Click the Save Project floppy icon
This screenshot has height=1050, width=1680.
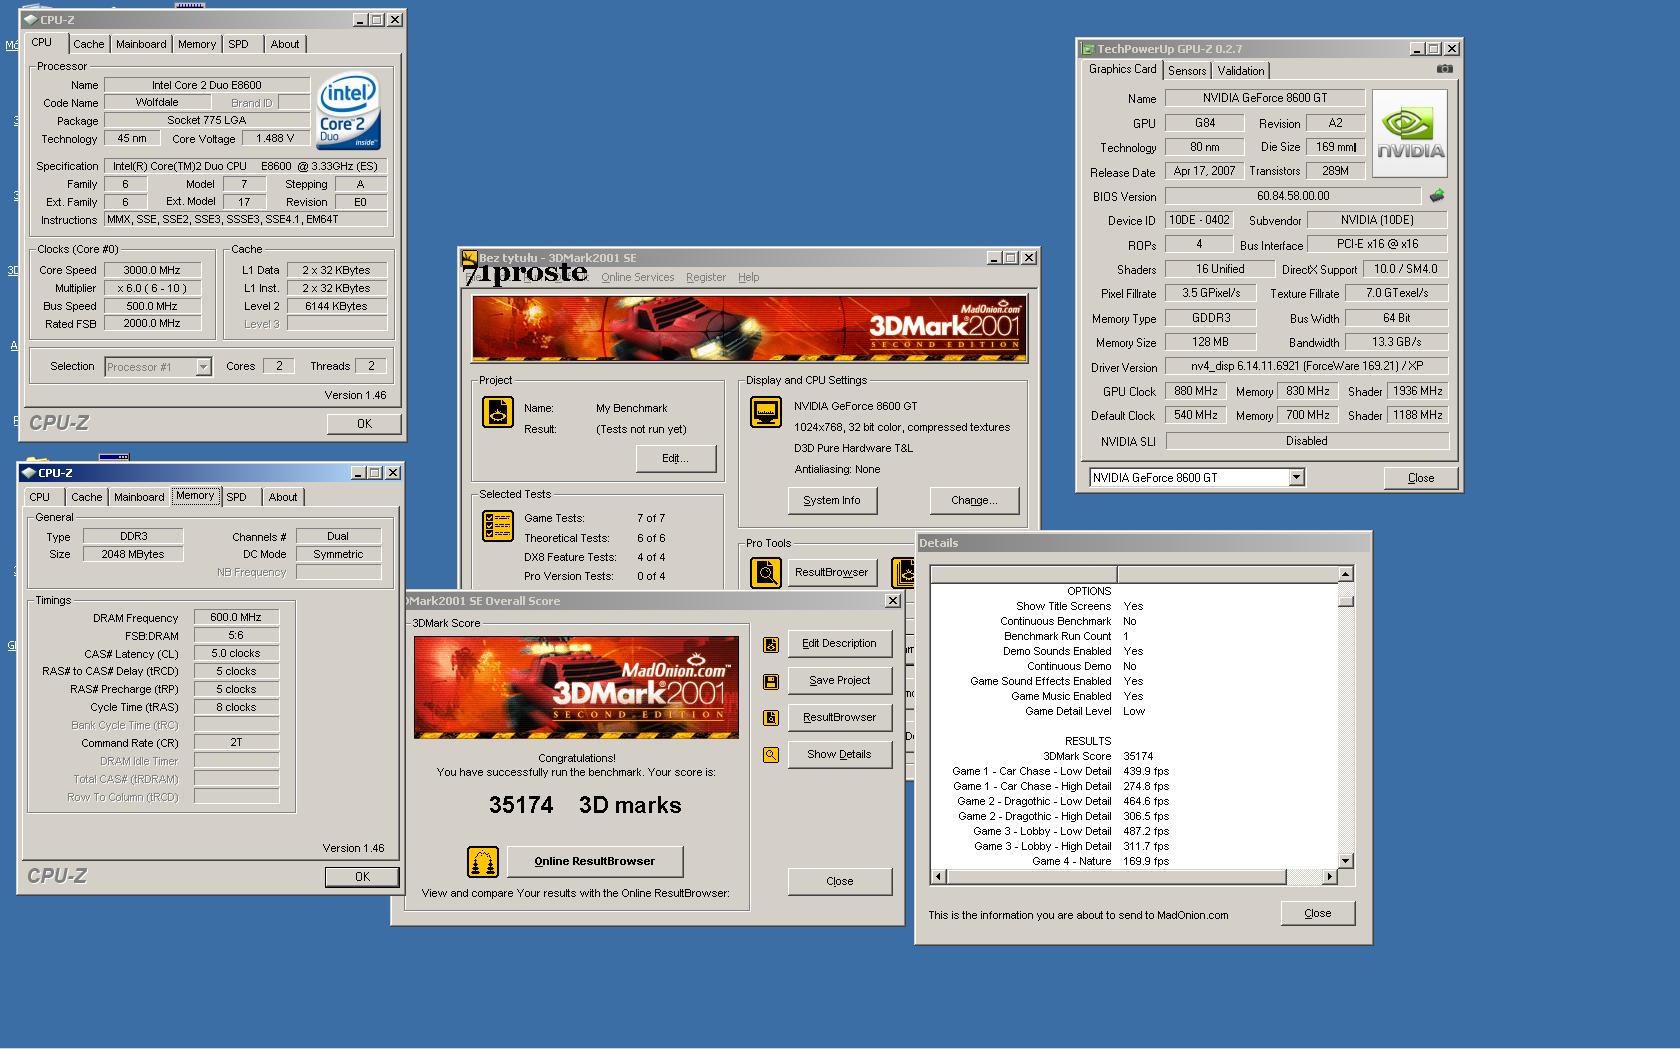771,682
